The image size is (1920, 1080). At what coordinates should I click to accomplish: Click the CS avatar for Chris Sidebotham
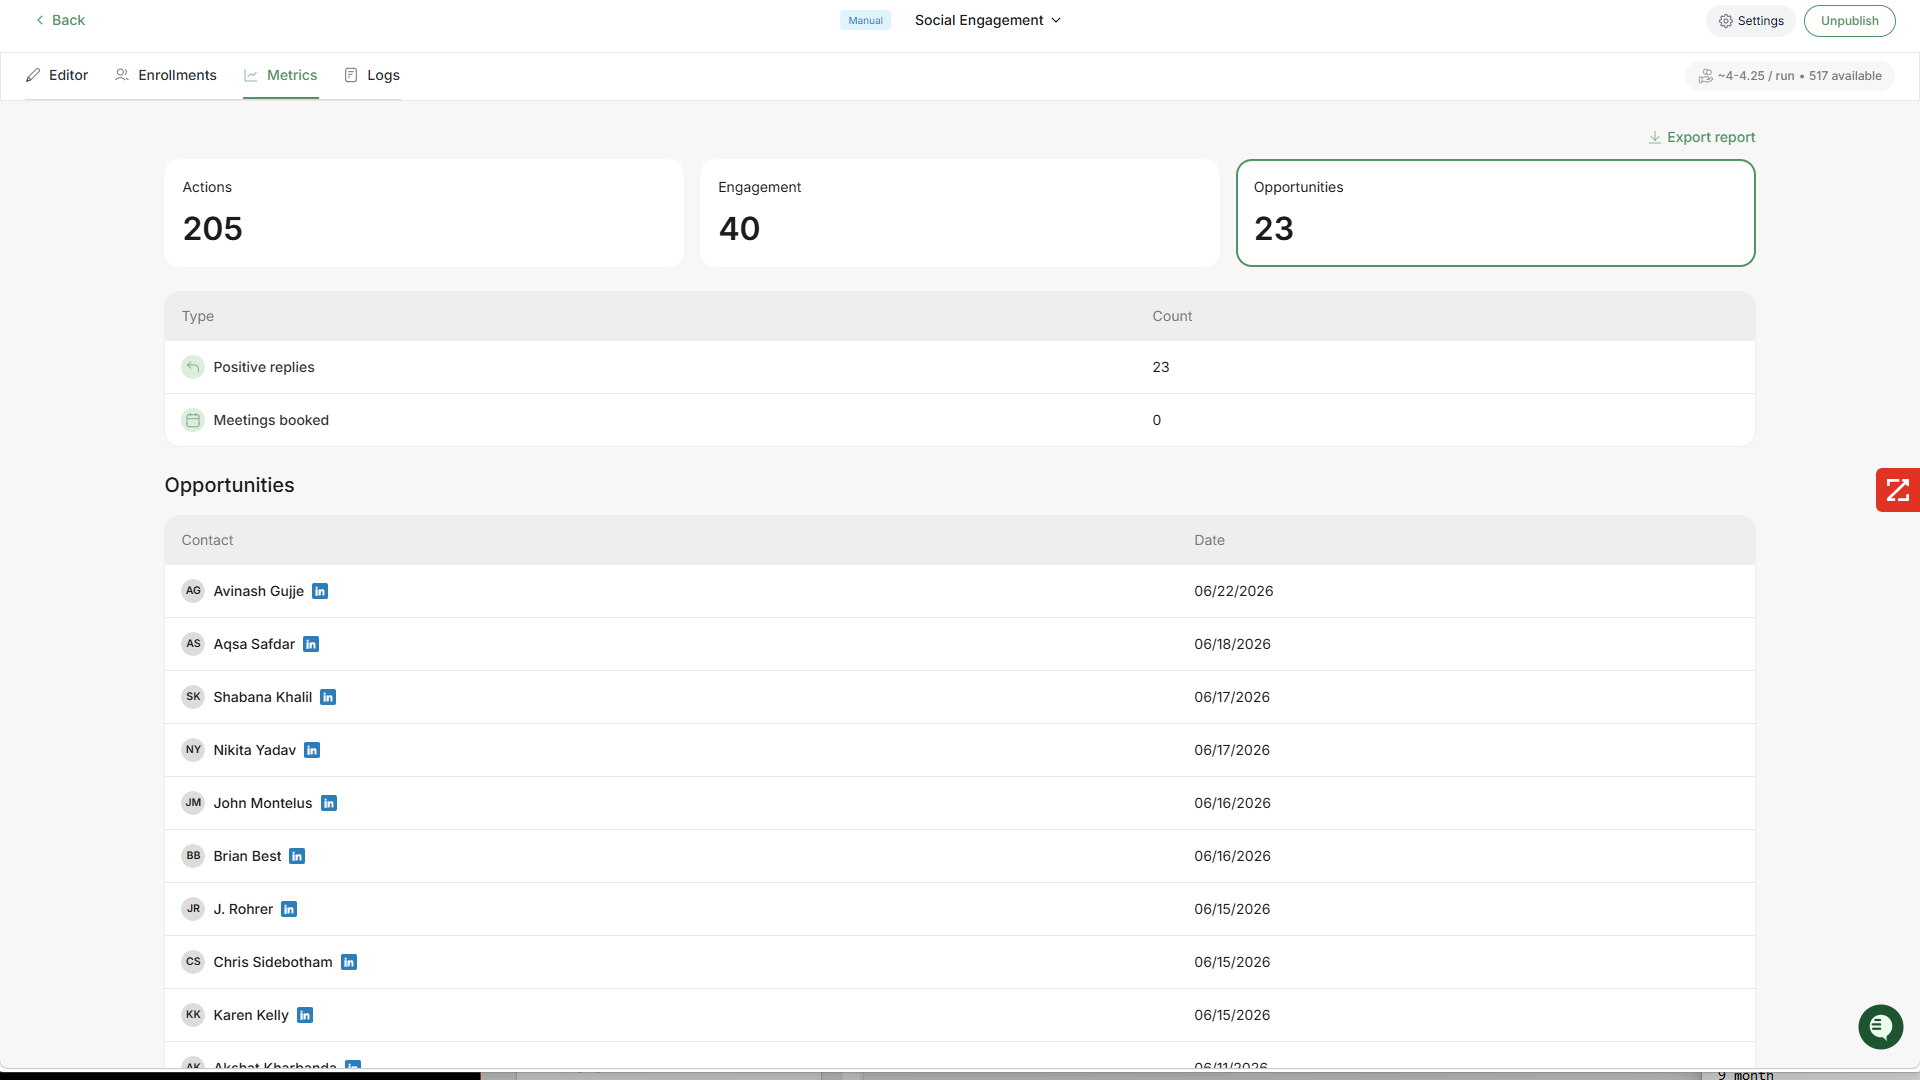(x=193, y=962)
